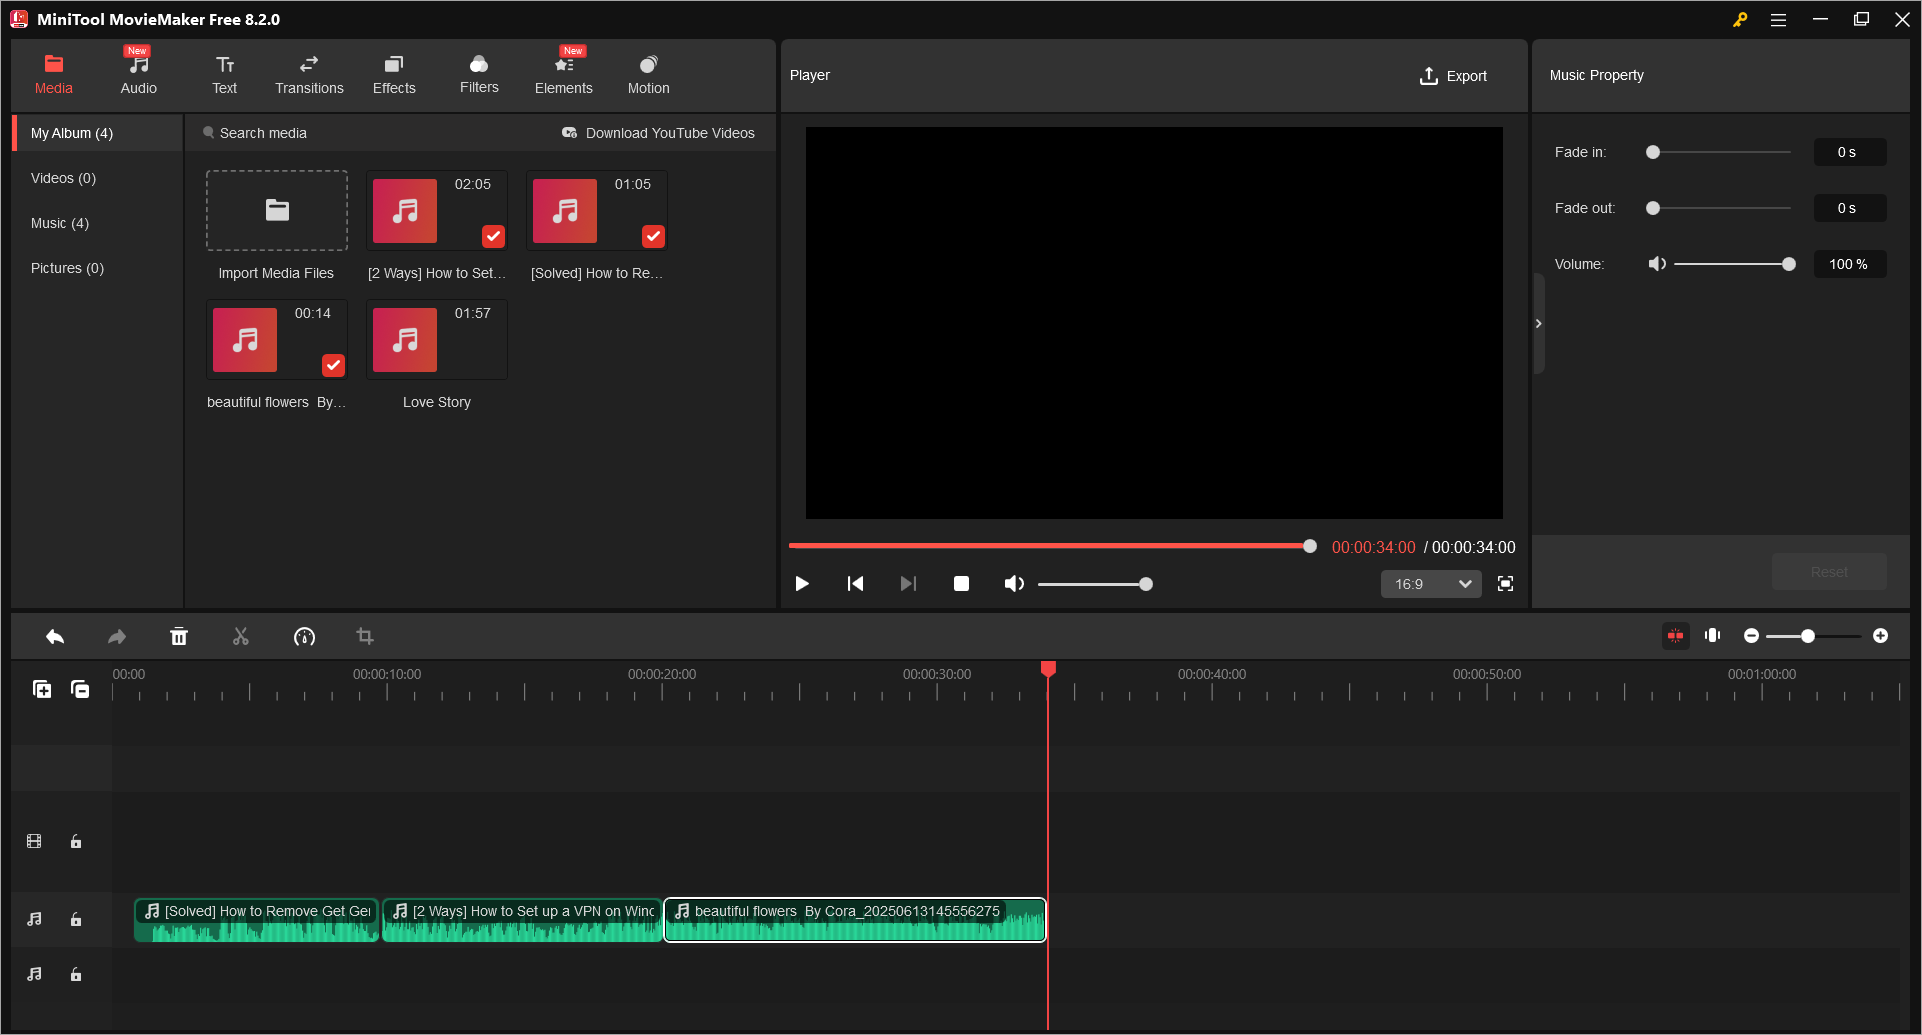Switch to the Text tab
1922x1035 pixels.
click(225, 75)
